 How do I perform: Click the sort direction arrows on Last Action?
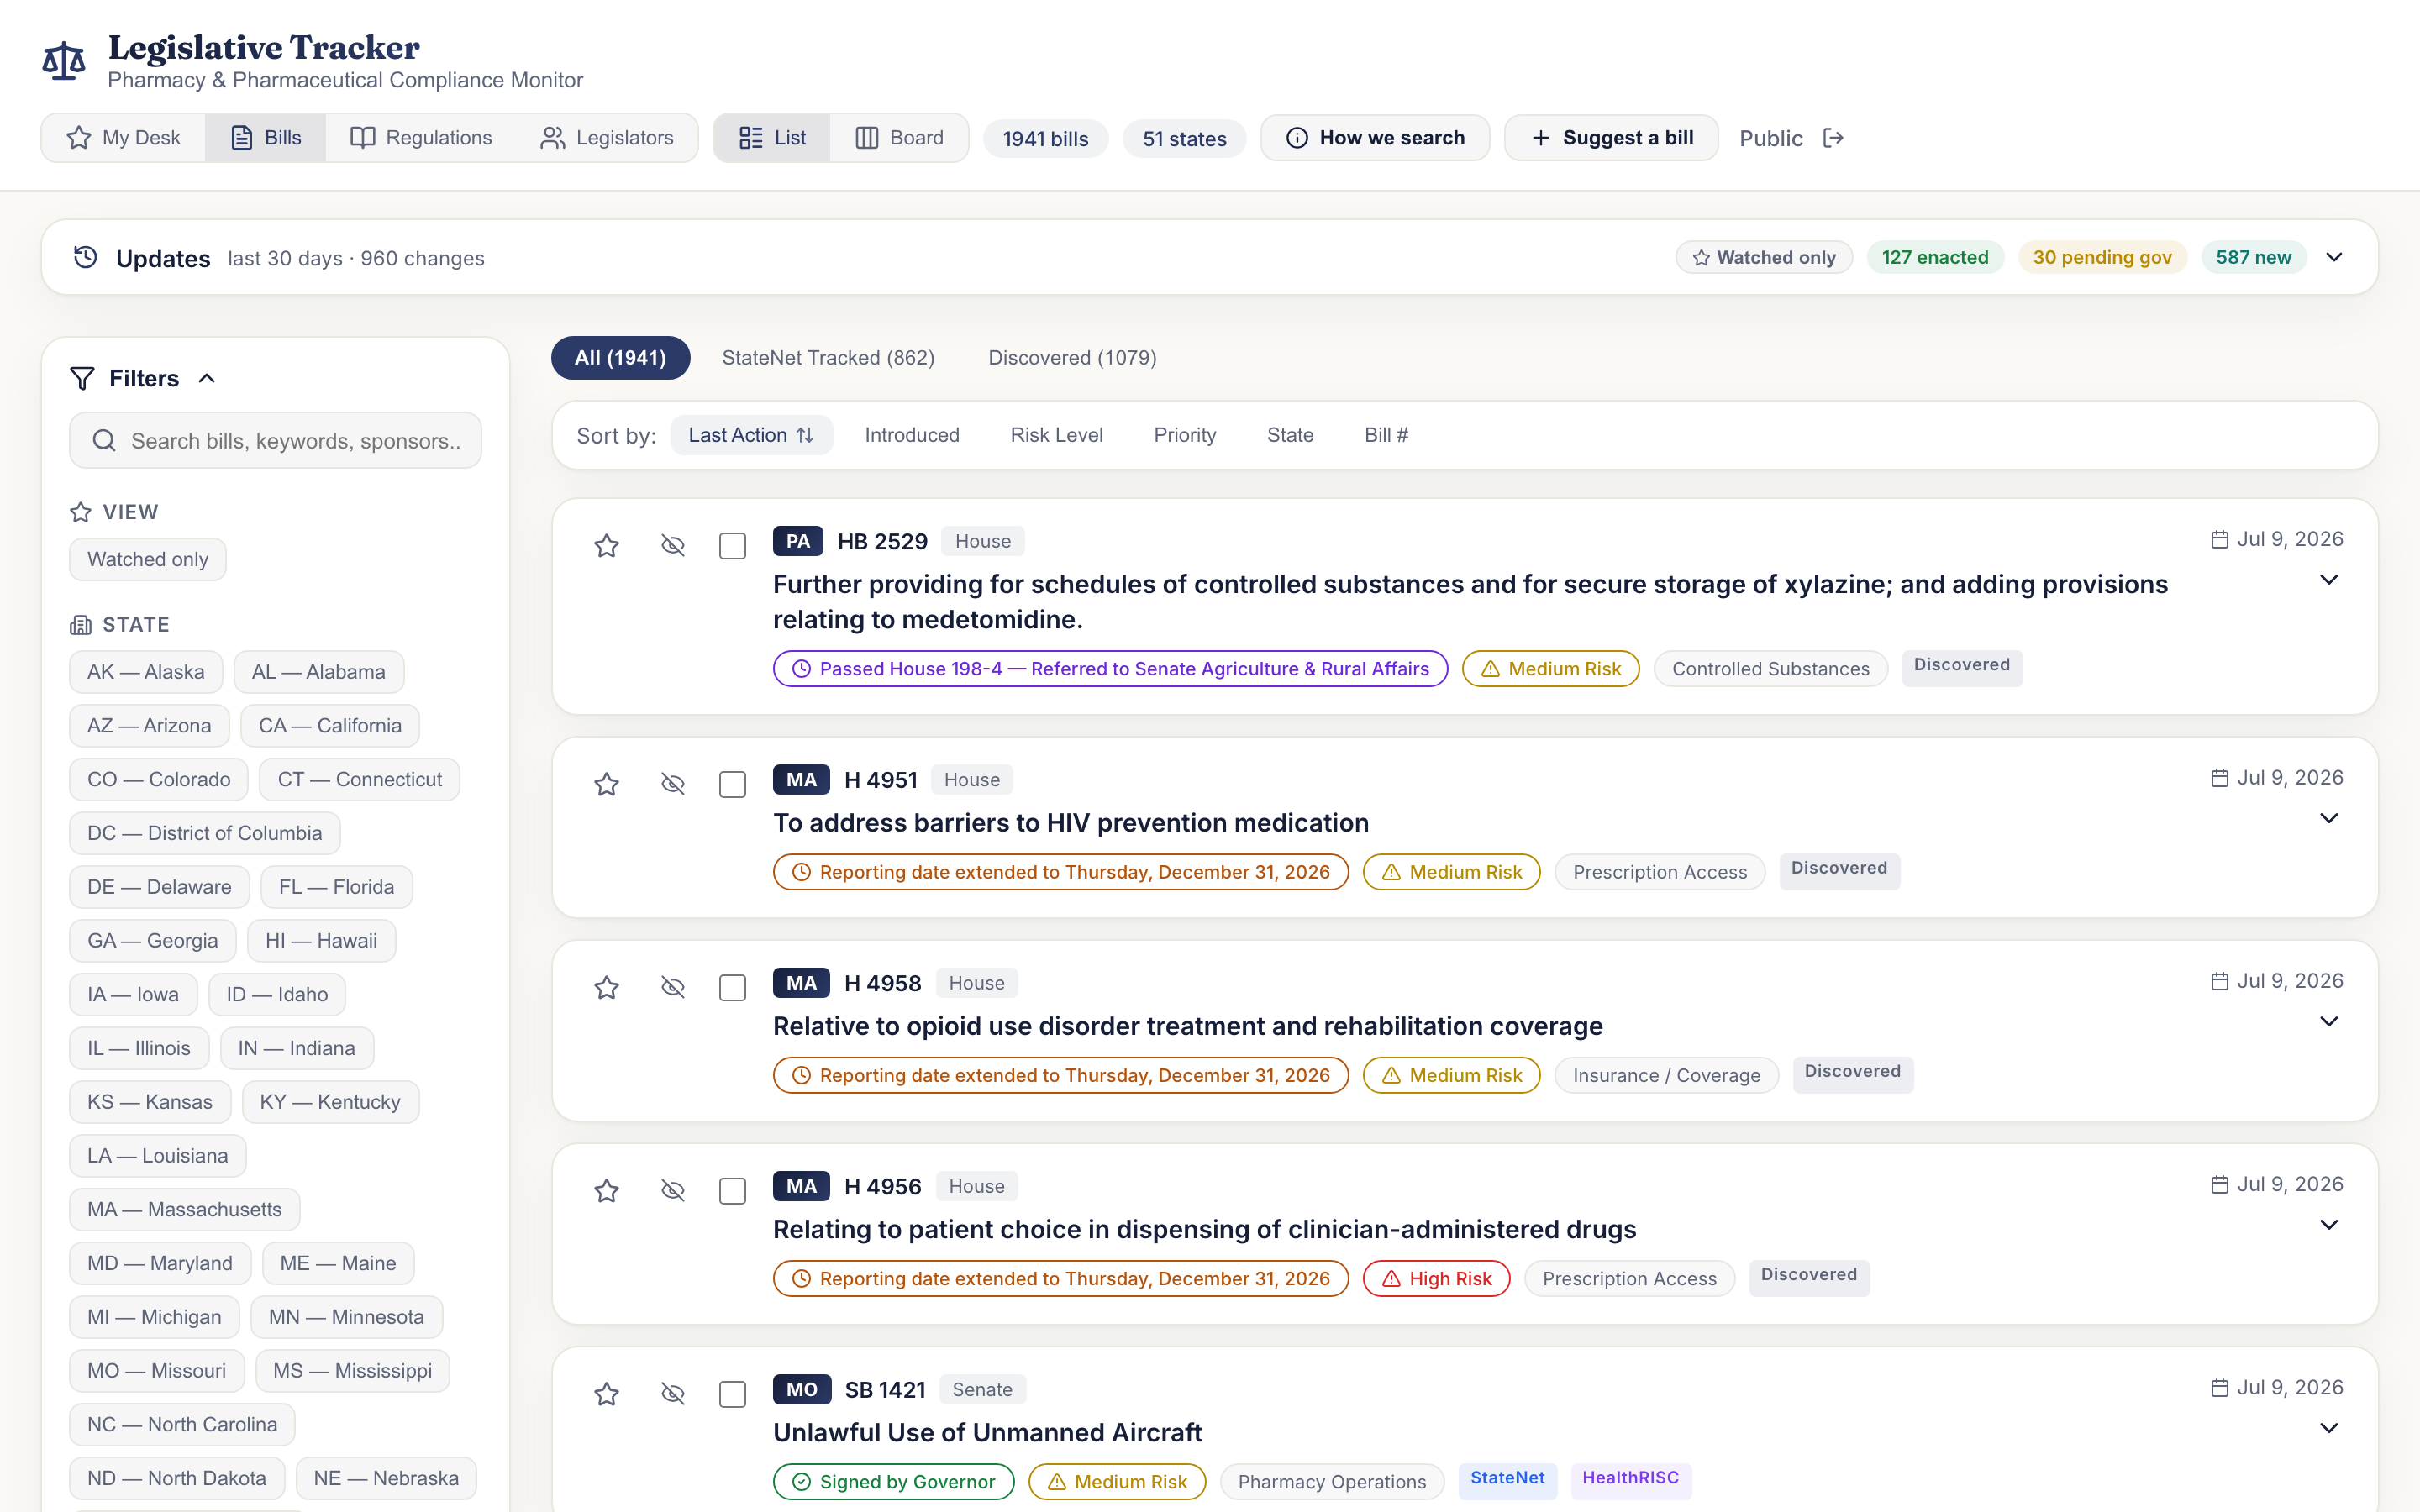click(805, 435)
